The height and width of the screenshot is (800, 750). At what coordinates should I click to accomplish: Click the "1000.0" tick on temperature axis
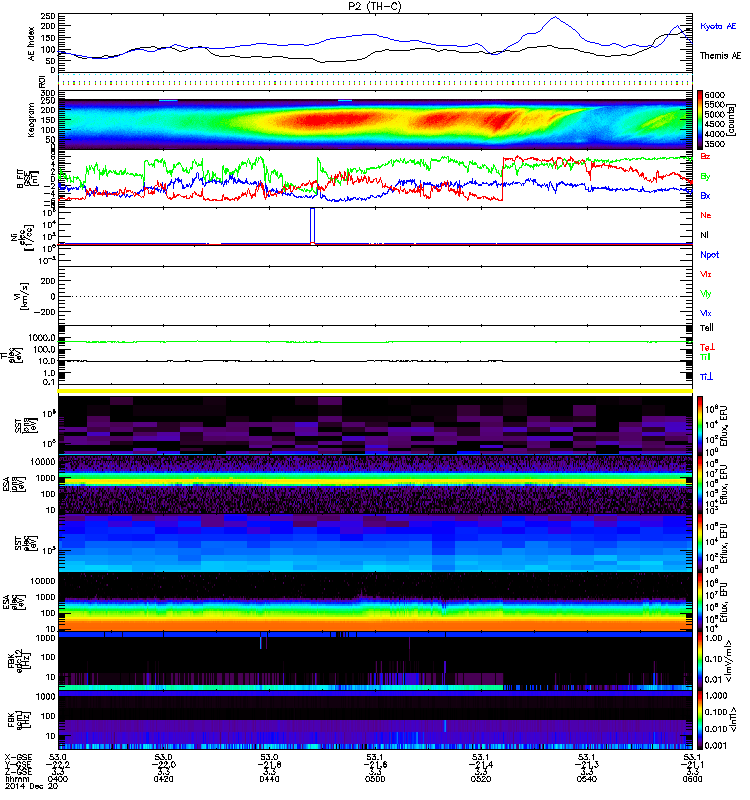tap(42, 338)
